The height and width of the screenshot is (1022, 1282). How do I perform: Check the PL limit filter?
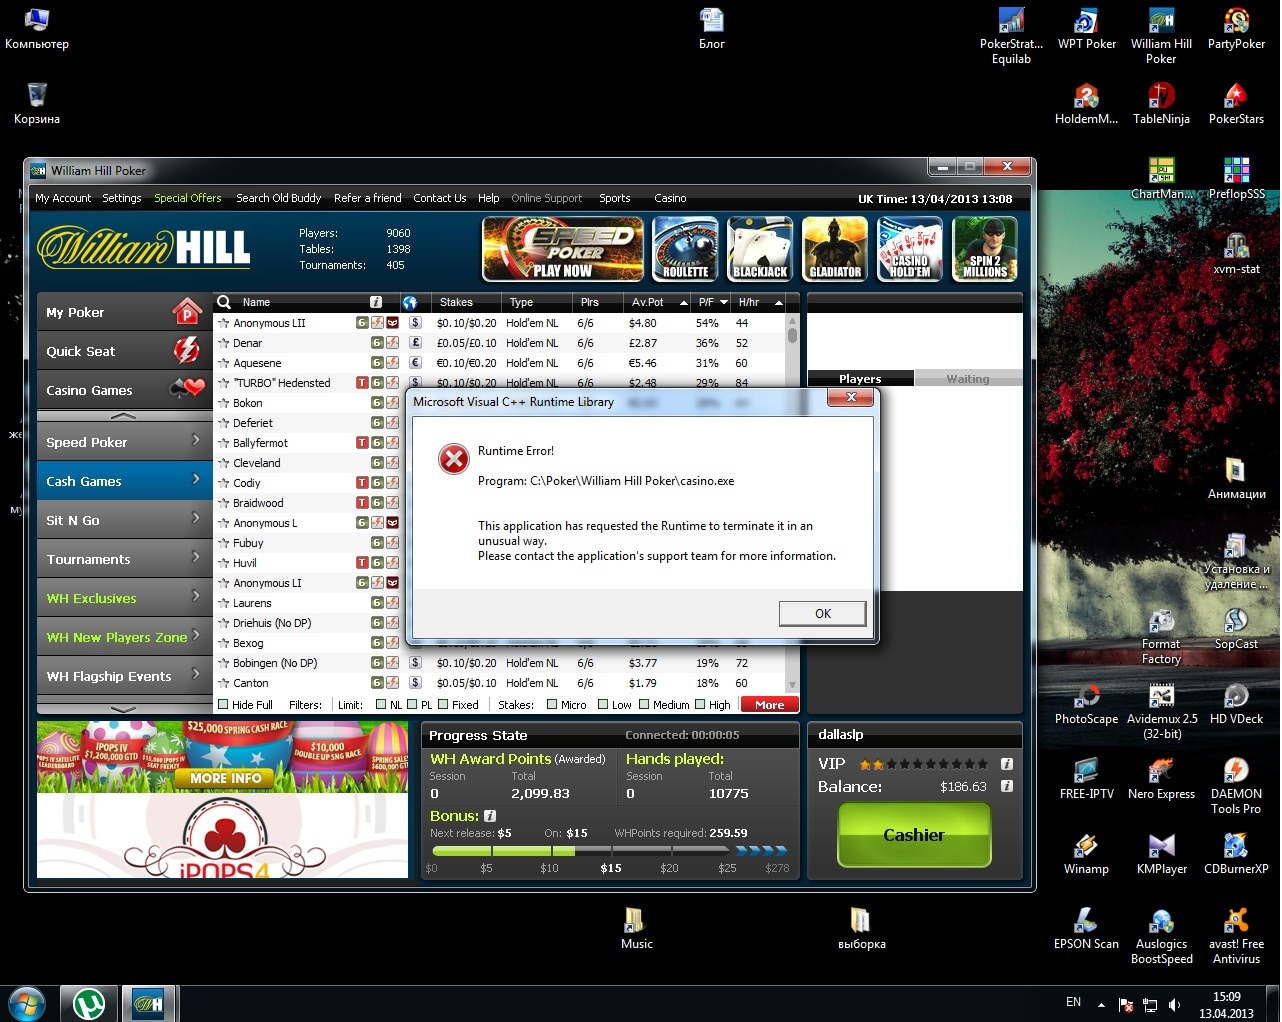[x=412, y=705]
